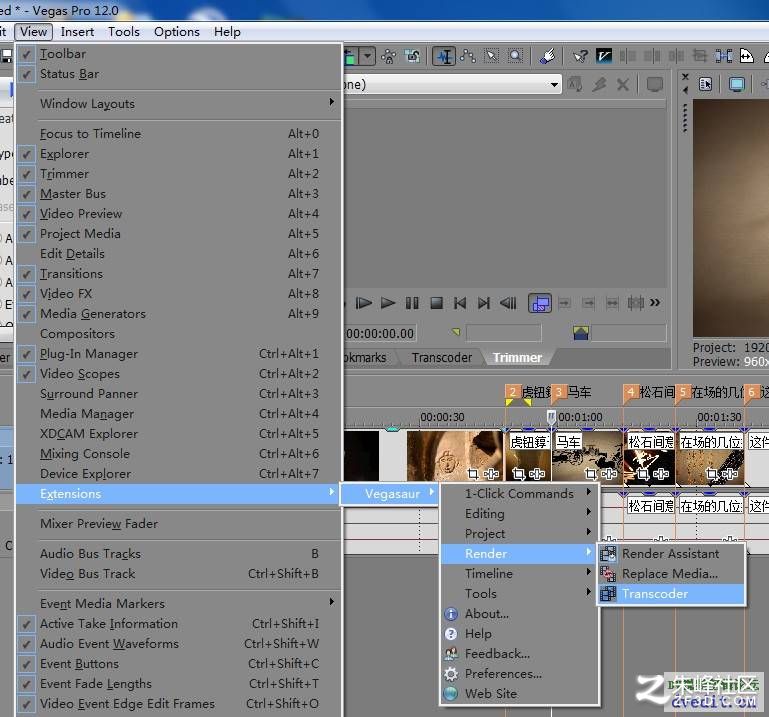Image resolution: width=769 pixels, height=717 pixels.
Task: Click the timeline cursor handle at 00:01:00
Action: click(551, 417)
